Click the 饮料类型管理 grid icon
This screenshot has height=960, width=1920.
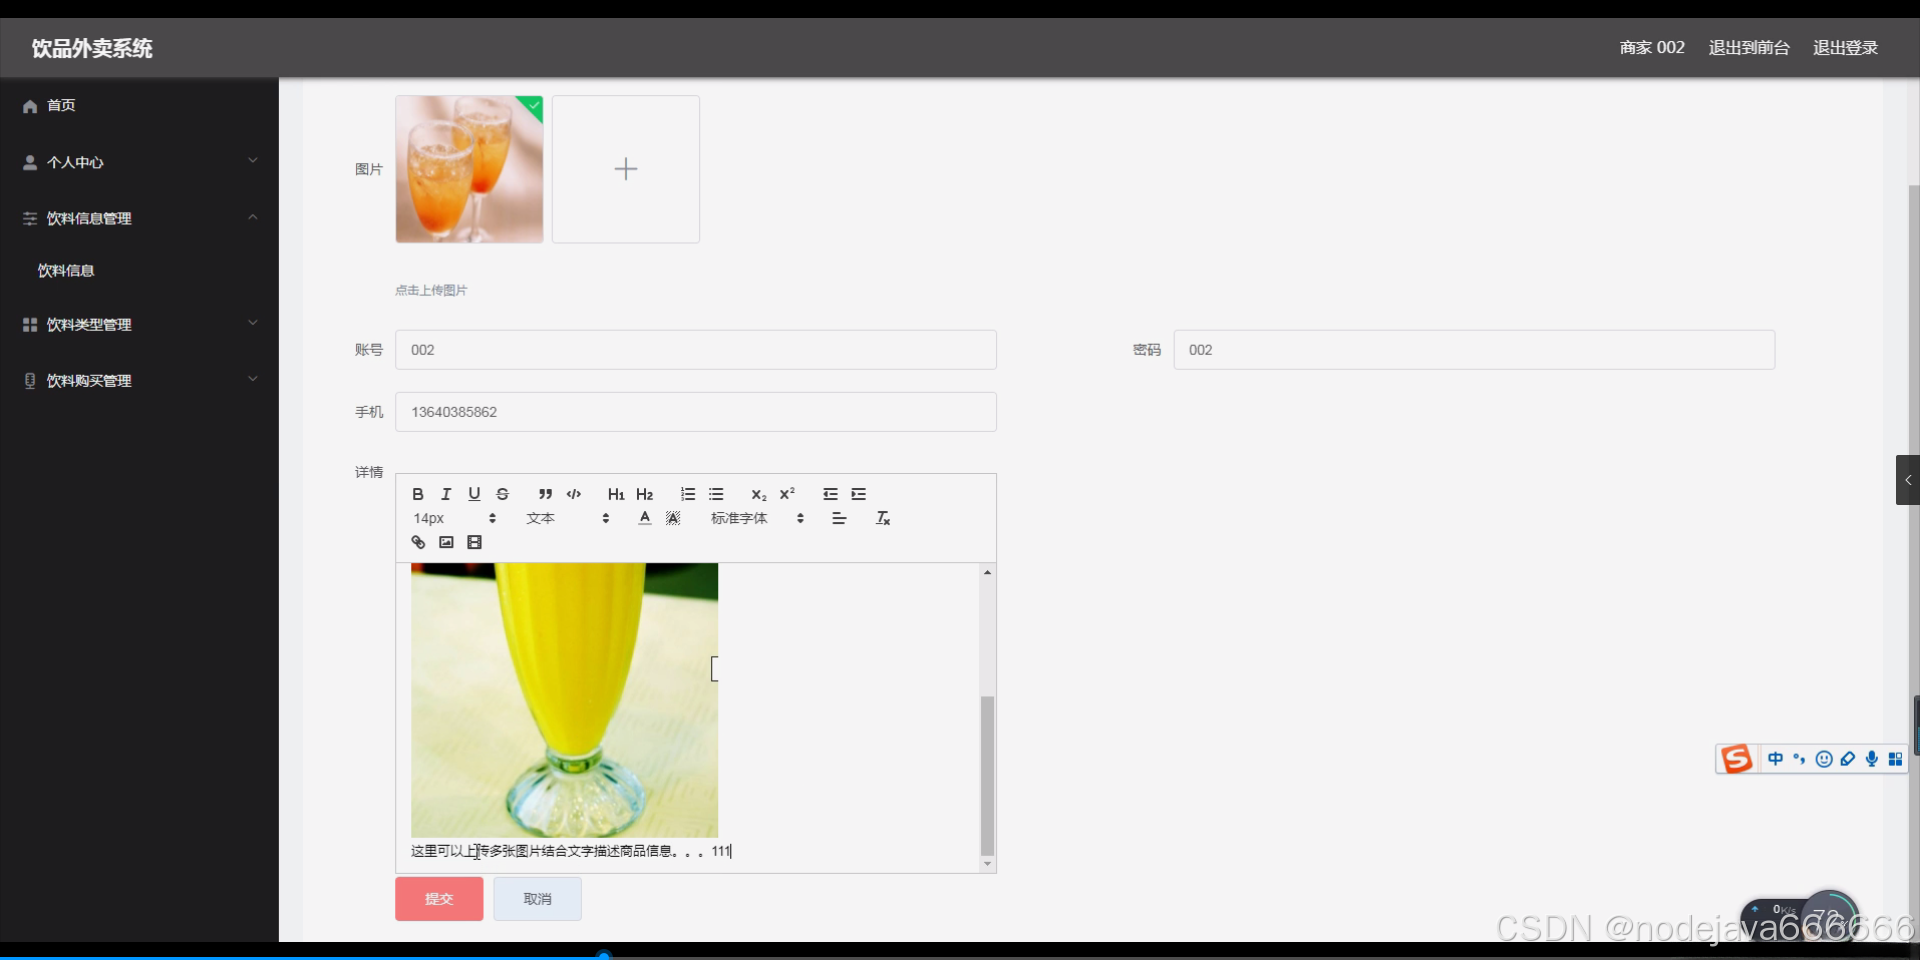click(x=30, y=325)
